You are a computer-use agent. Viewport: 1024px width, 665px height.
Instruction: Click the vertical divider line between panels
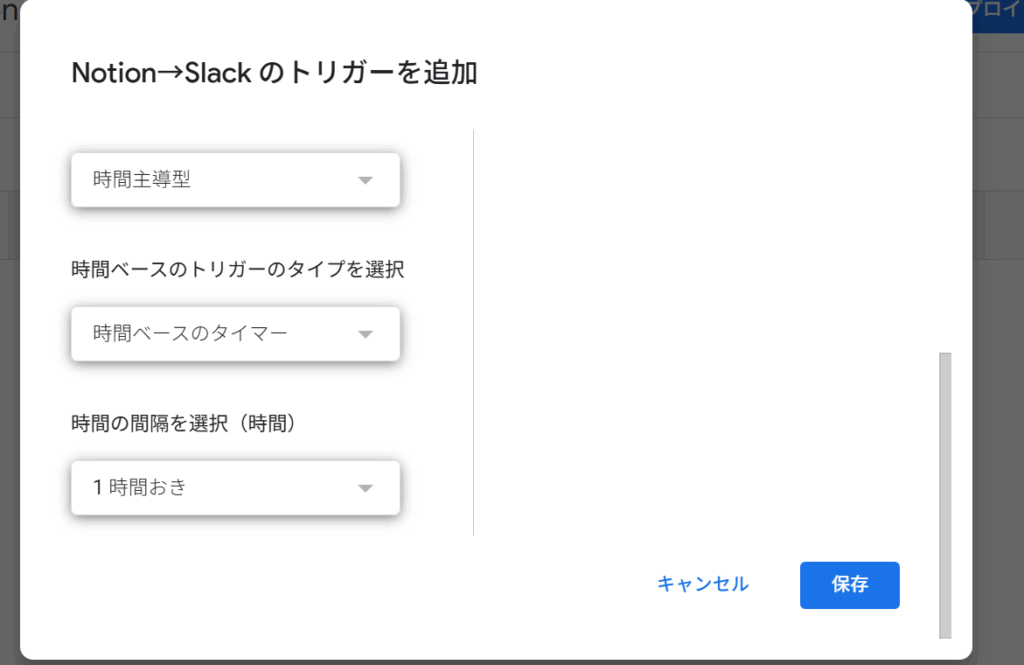pos(473,332)
